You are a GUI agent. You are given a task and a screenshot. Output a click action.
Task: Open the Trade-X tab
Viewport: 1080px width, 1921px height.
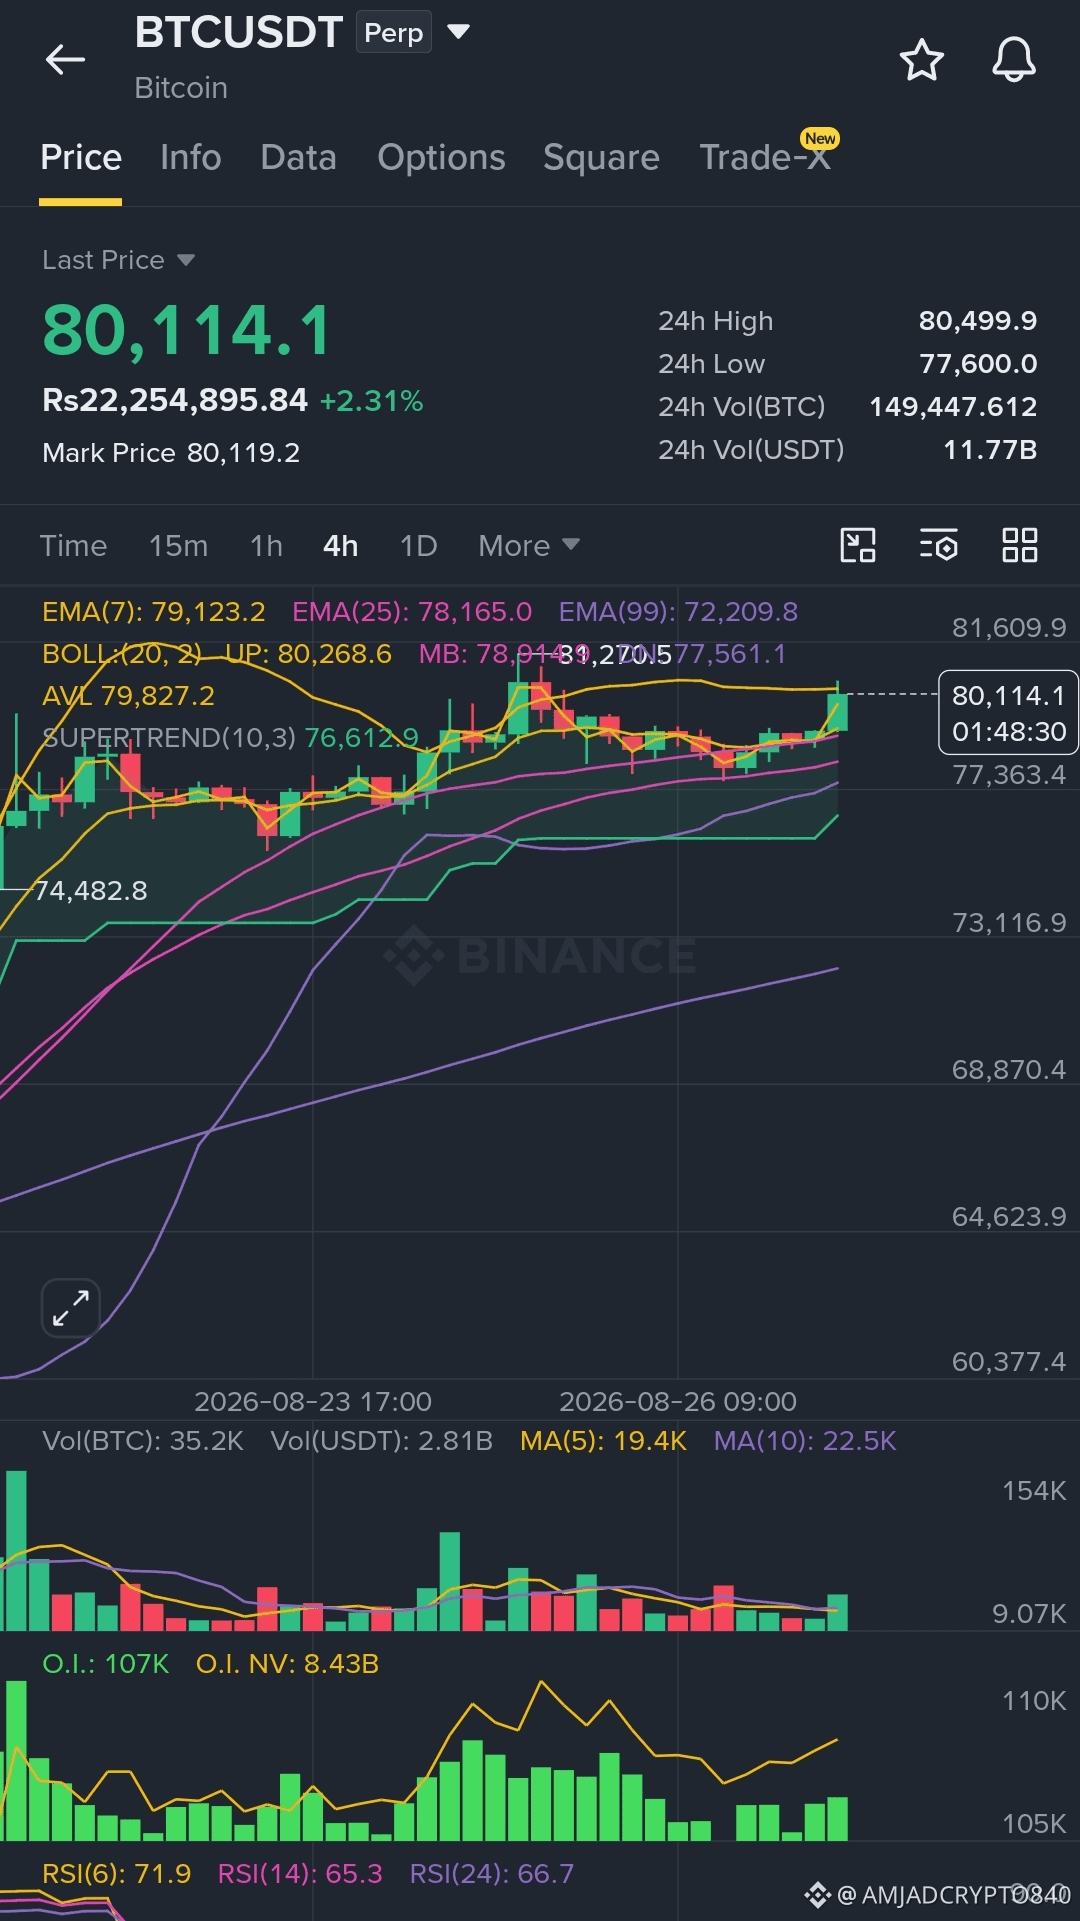tap(766, 157)
